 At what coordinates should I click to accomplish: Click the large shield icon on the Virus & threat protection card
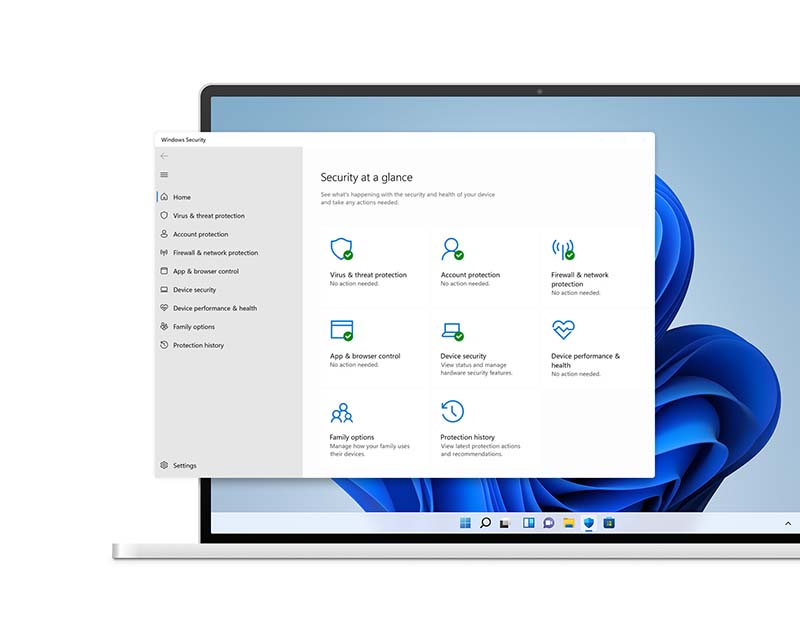(341, 249)
